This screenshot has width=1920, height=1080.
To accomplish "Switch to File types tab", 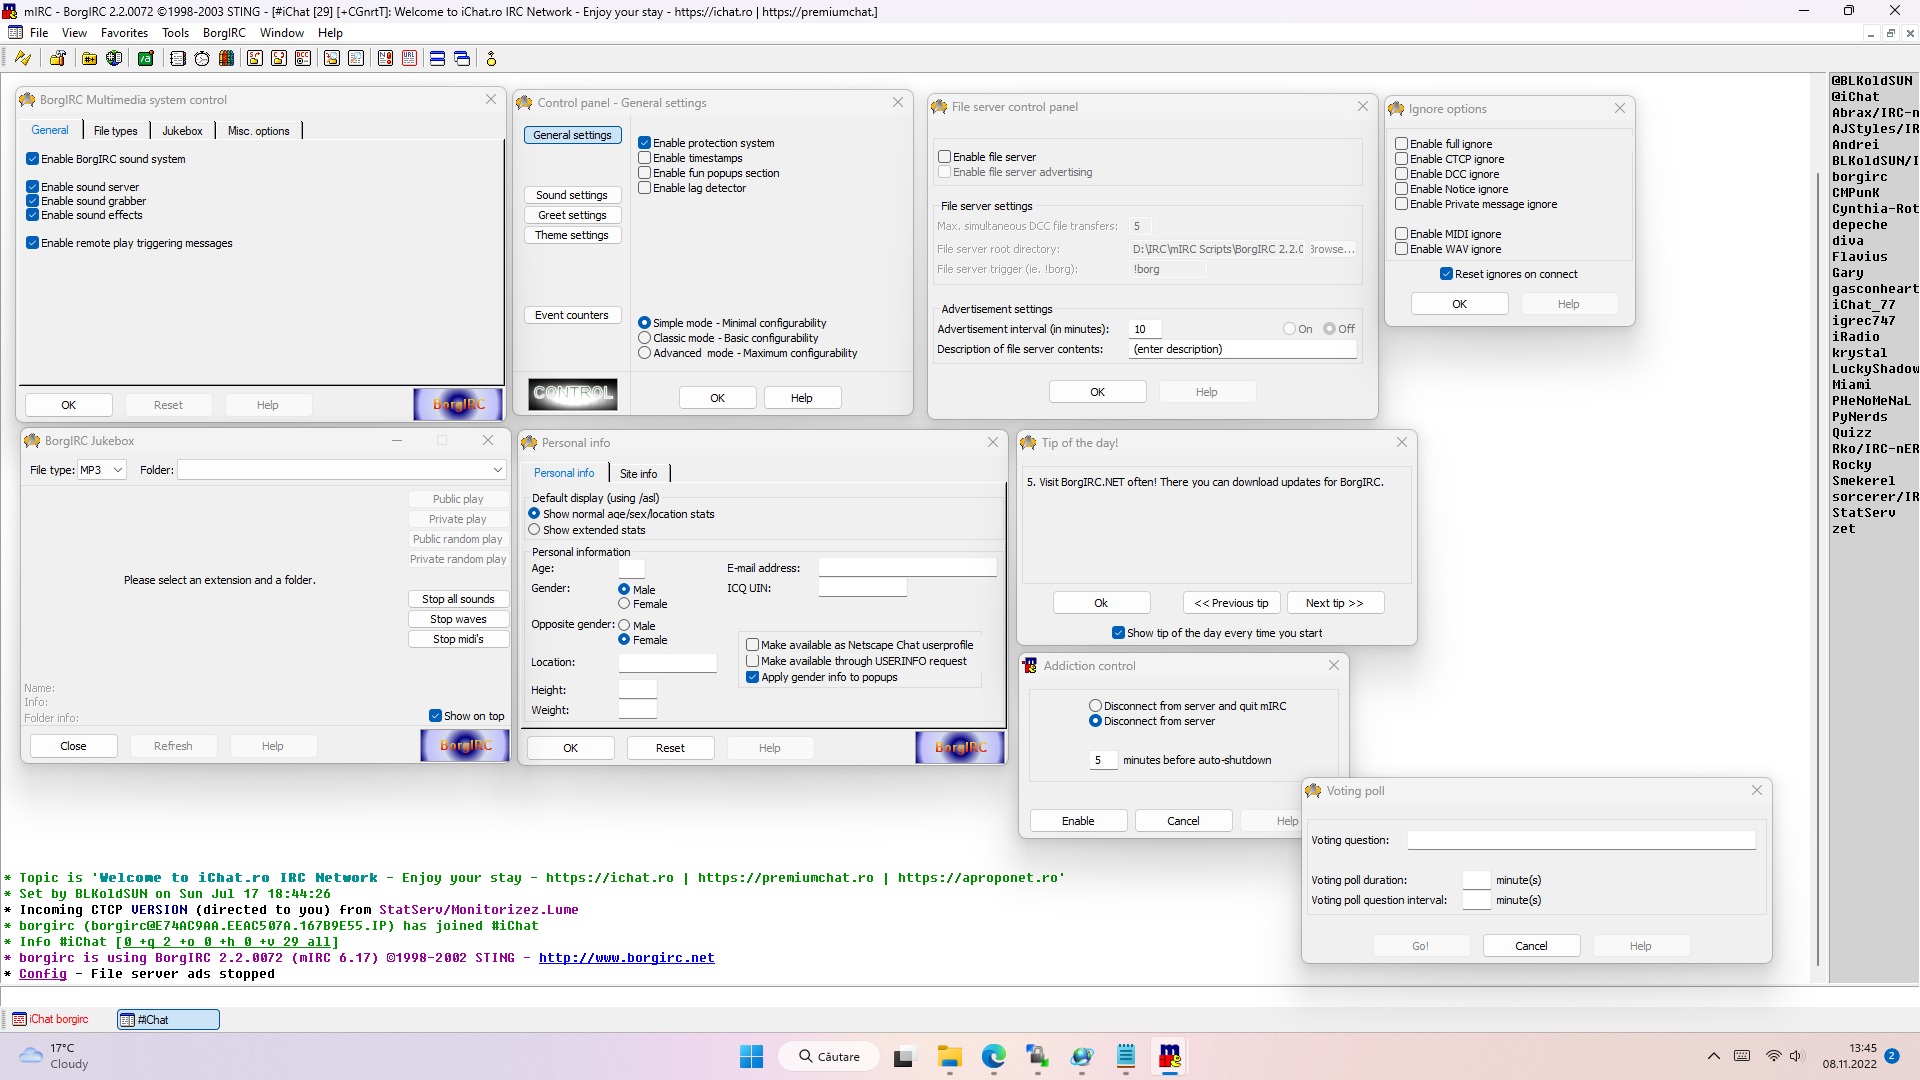I will pos(115,131).
